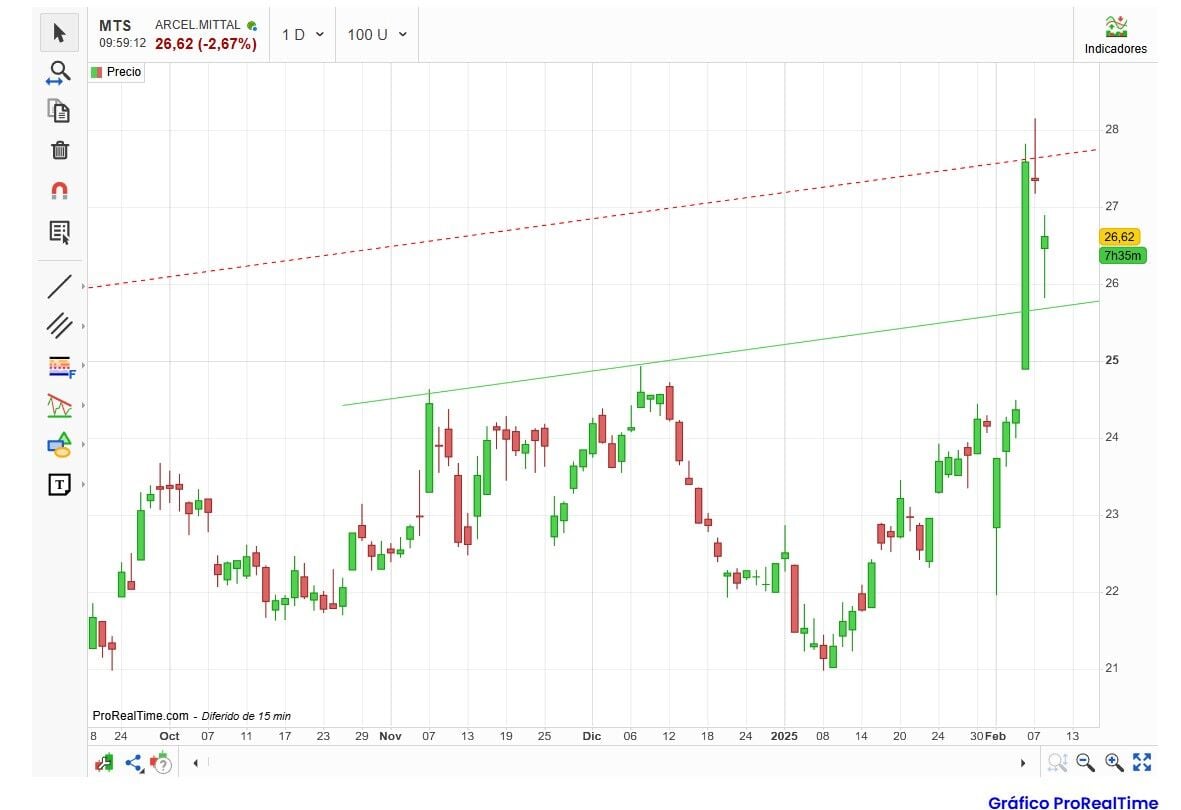This screenshot has width=1181, height=810.
Task: Click the Precio red-green color swatch
Action: coord(96,72)
